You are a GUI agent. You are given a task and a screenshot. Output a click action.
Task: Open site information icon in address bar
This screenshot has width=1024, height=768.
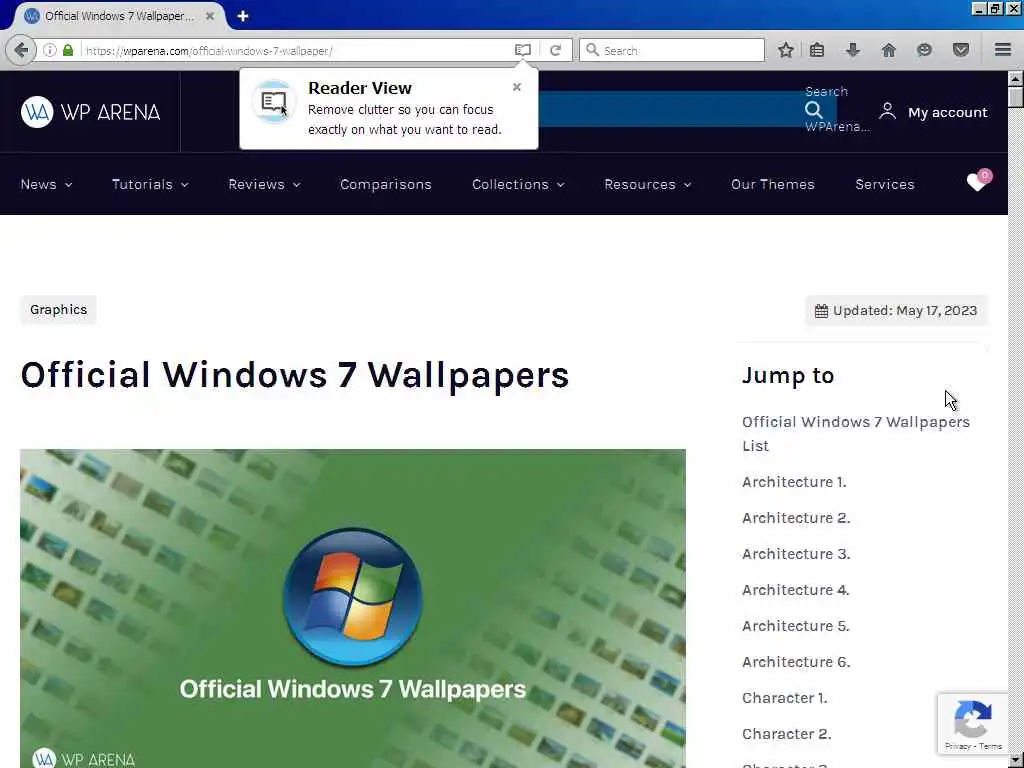[50, 50]
